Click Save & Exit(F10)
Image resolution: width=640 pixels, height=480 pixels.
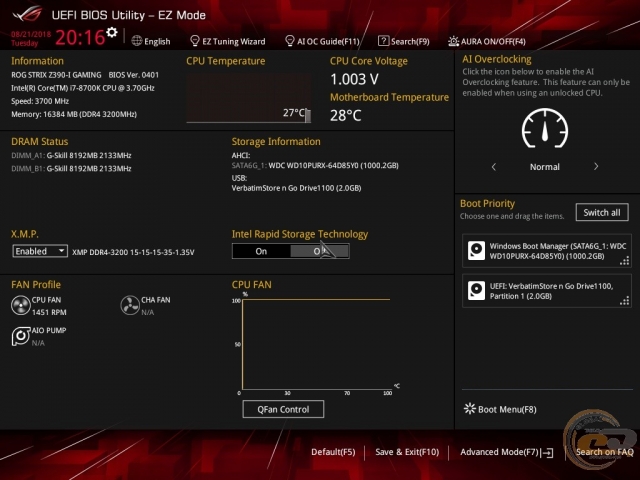tap(407, 452)
